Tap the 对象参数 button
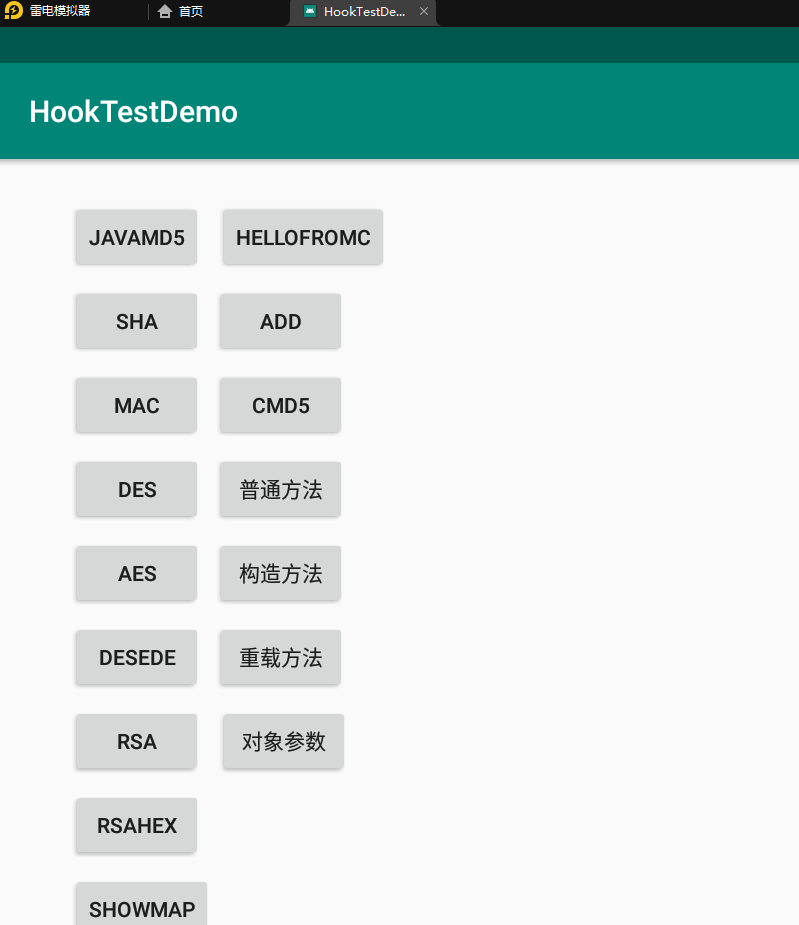The width and height of the screenshot is (799, 925). pyautogui.click(x=282, y=741)
